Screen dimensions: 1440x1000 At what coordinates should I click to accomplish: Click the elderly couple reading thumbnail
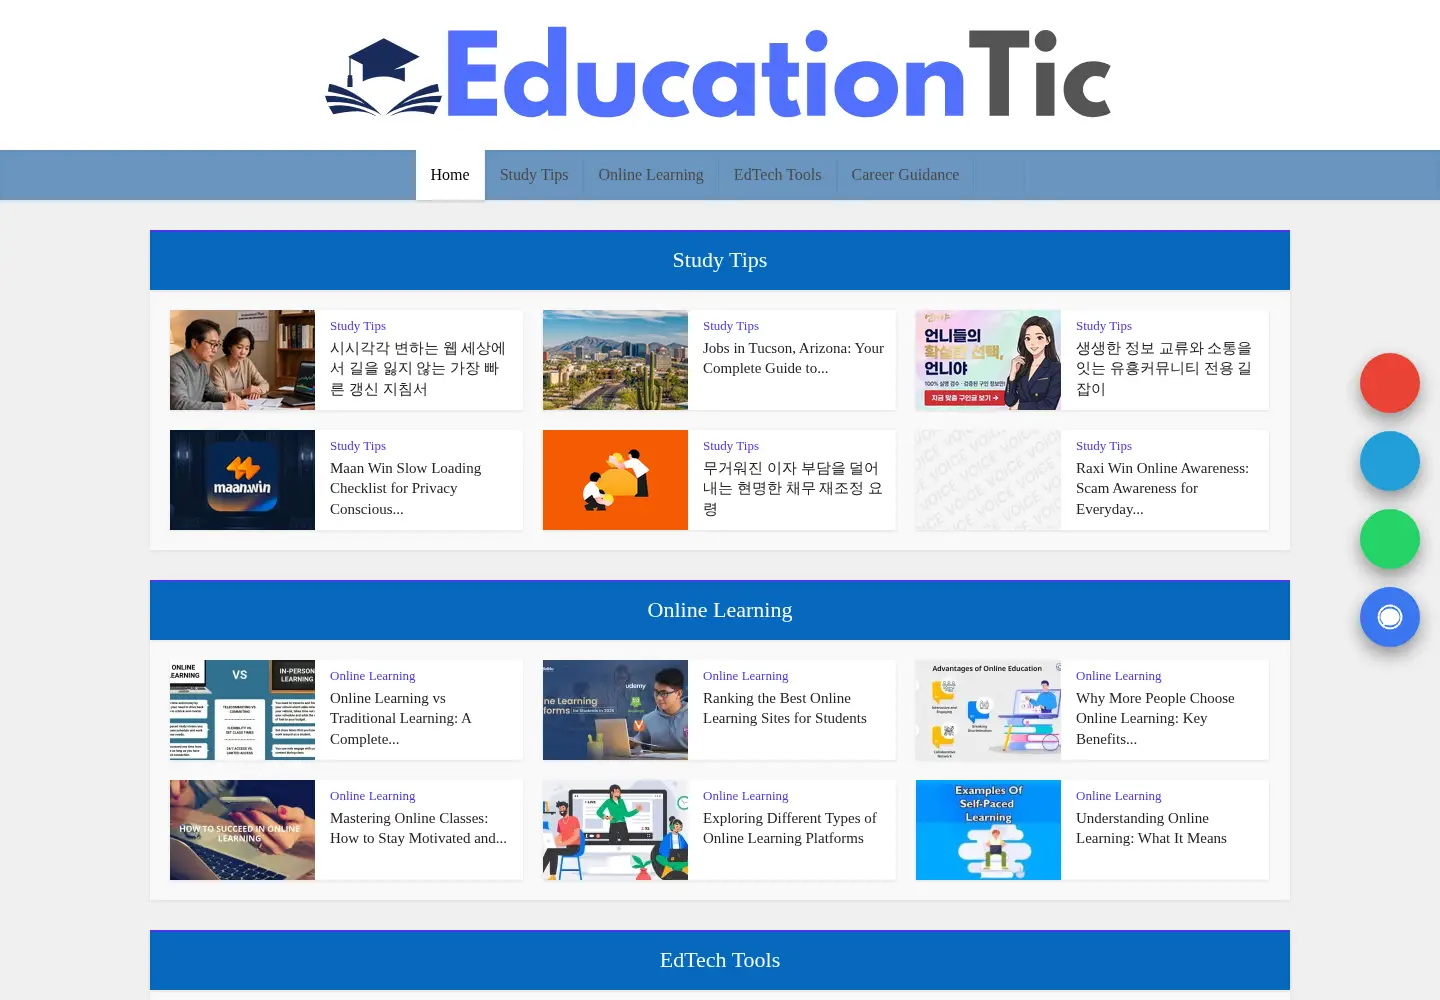click(242, 360)
